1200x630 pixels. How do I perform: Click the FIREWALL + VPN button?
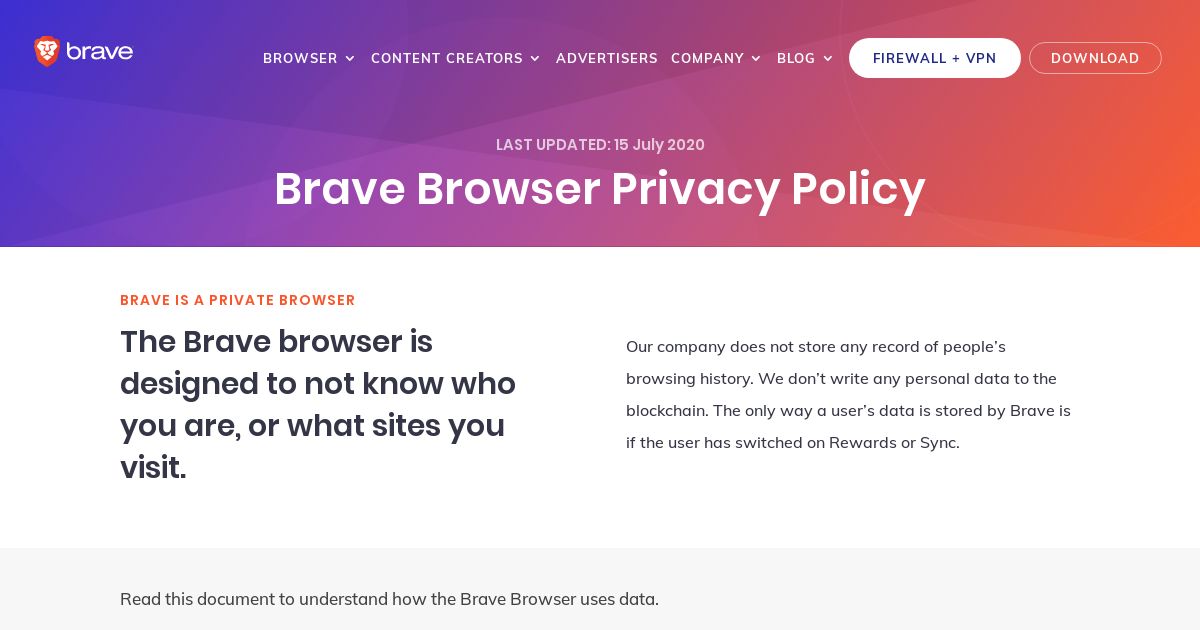click(x=935, y=58)
